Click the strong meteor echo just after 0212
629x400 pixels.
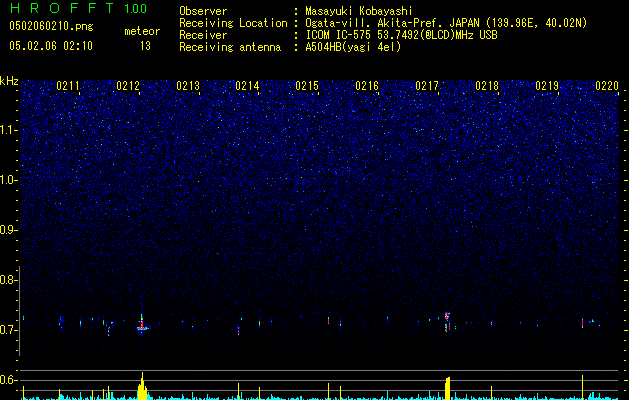(142, 324)
